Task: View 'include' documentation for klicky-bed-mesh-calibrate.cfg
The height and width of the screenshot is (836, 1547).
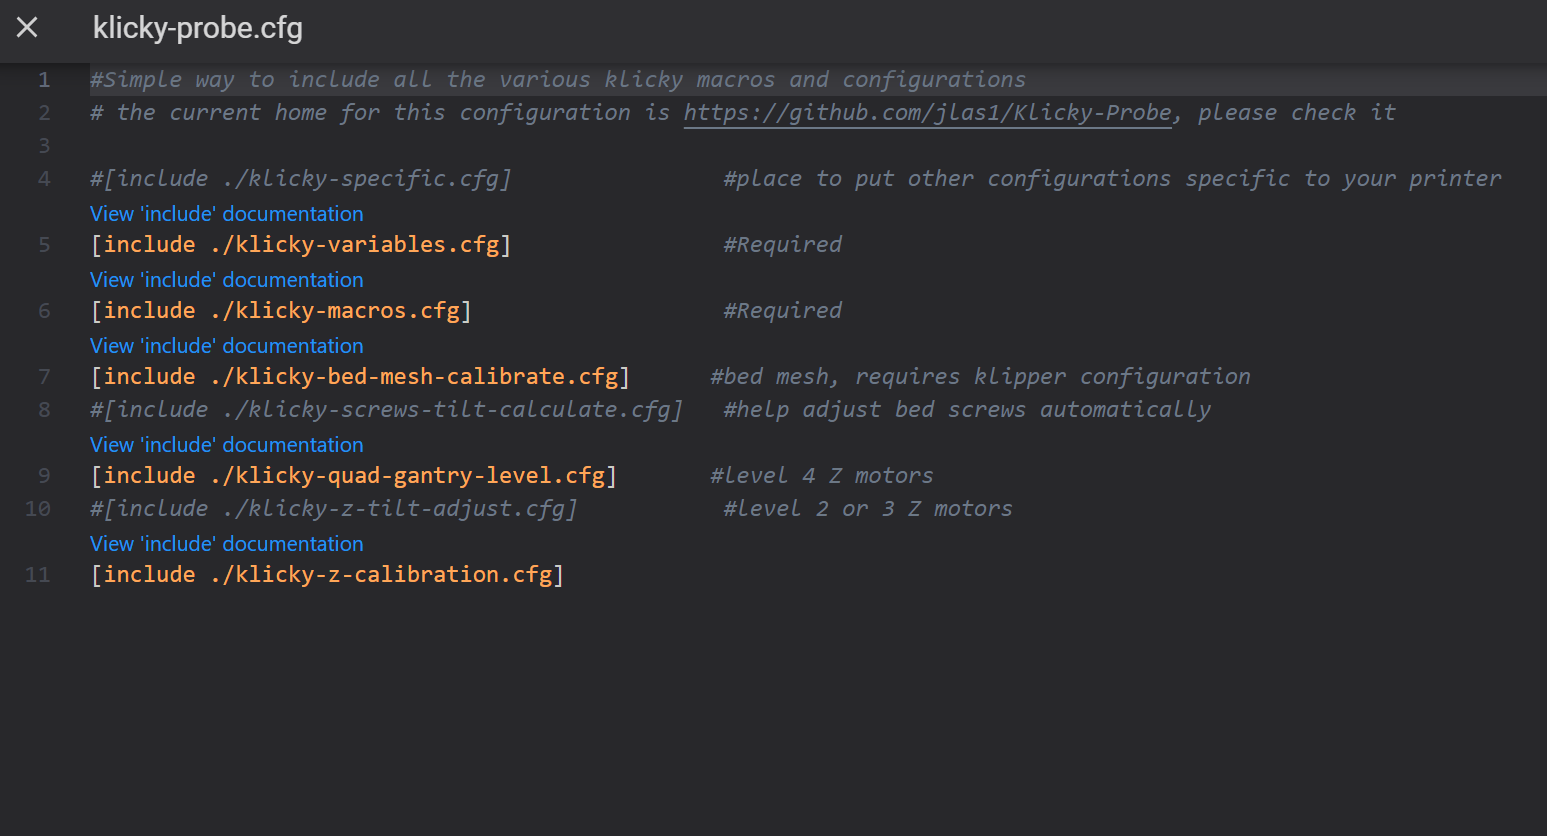Action: [x=226, y=345]
